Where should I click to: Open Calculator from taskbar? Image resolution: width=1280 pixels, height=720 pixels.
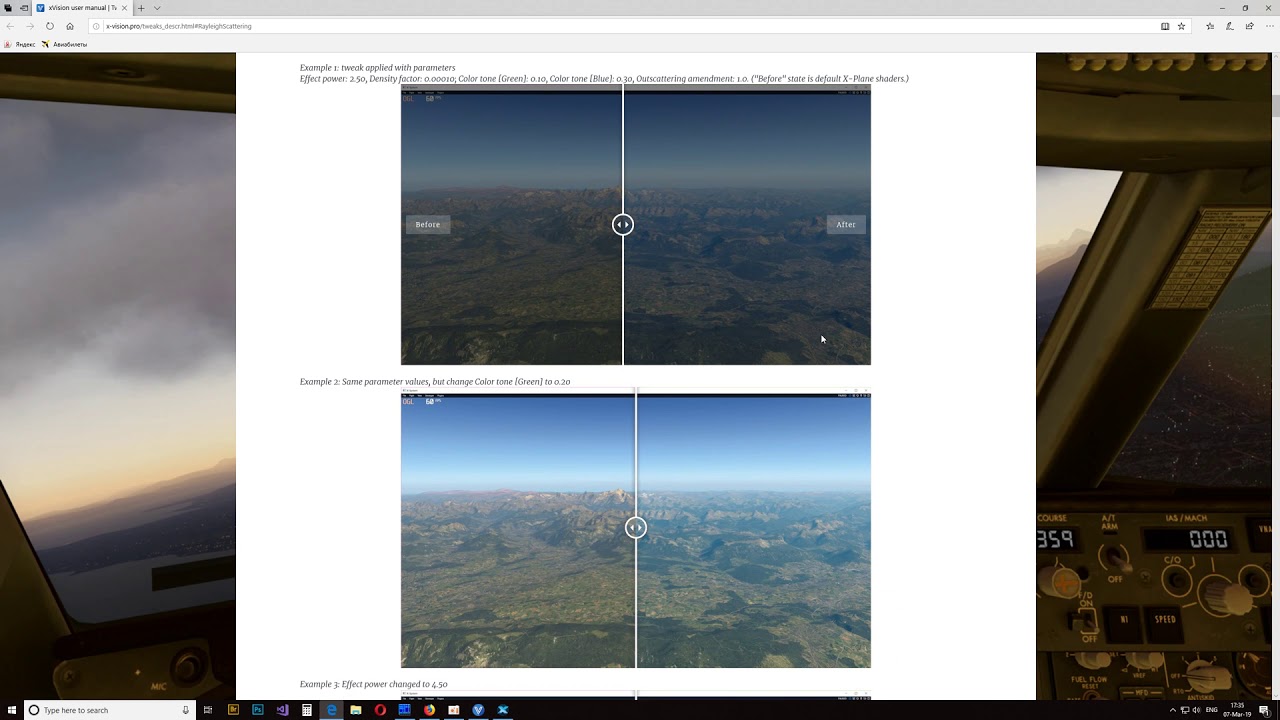307,710
